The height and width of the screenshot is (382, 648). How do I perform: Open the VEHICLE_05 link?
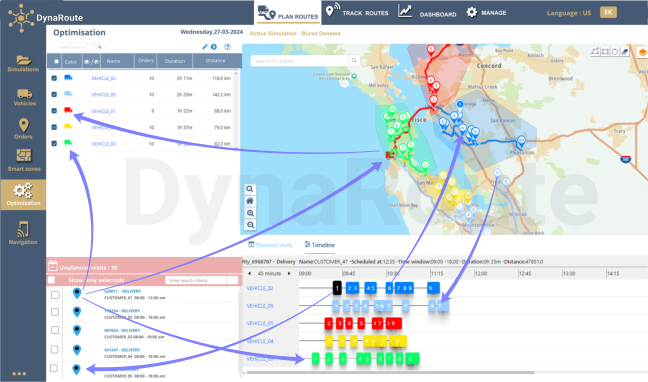103,95
